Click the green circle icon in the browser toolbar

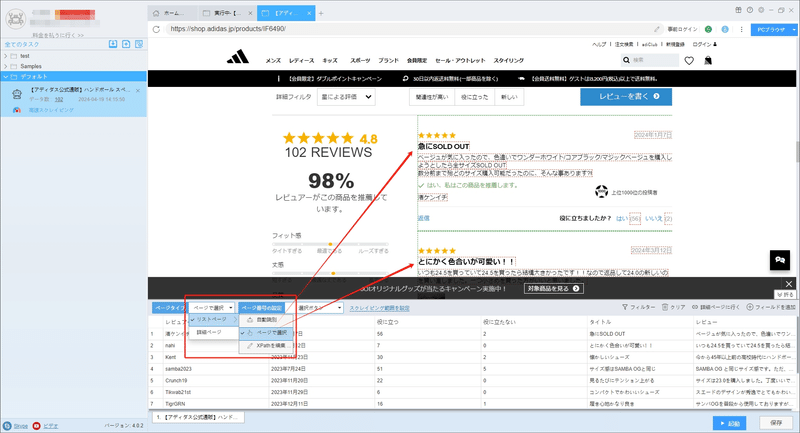pos(708,29)
